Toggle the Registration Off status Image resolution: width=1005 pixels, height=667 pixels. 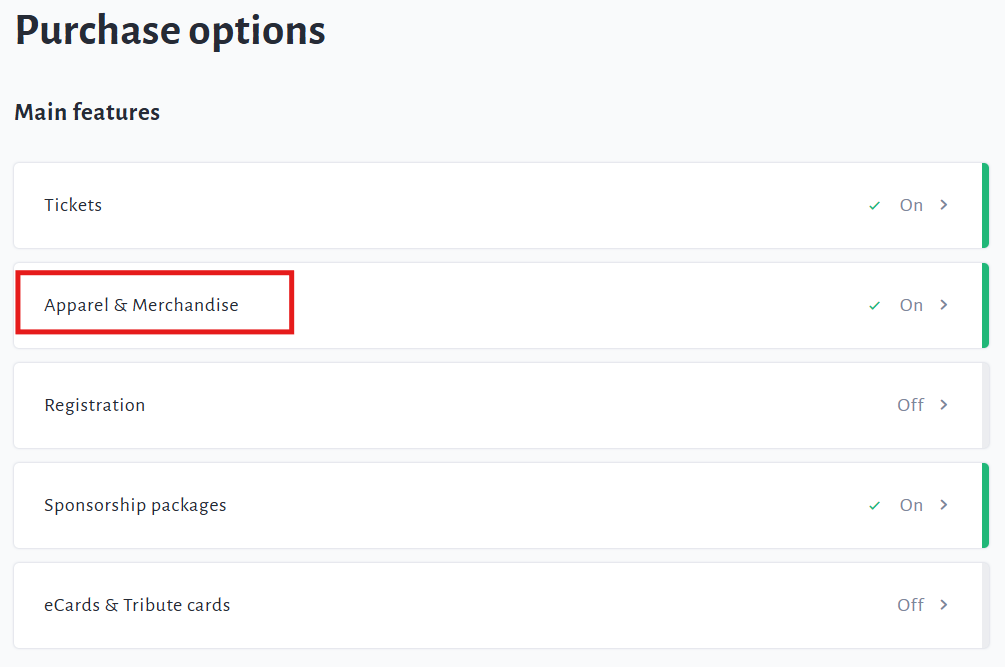(910, 405)
